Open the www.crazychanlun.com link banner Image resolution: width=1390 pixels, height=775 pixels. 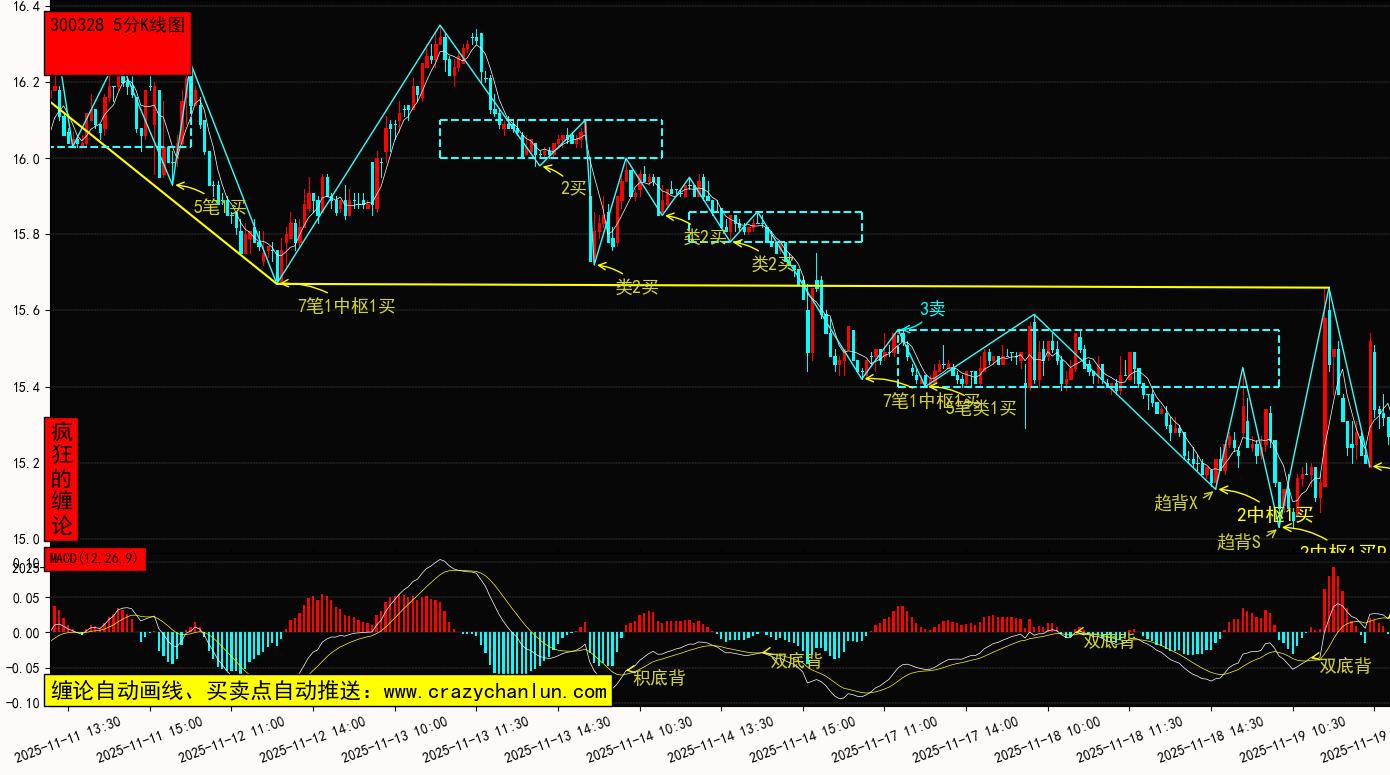tap(329, 691)
